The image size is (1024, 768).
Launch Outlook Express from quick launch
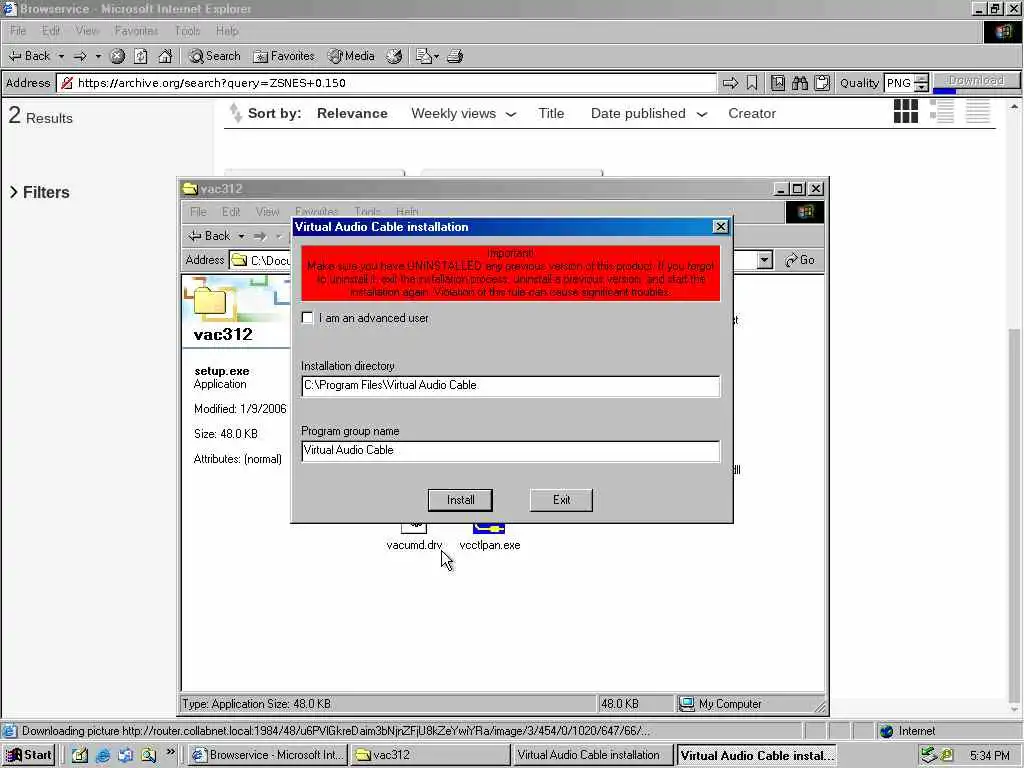125,755
